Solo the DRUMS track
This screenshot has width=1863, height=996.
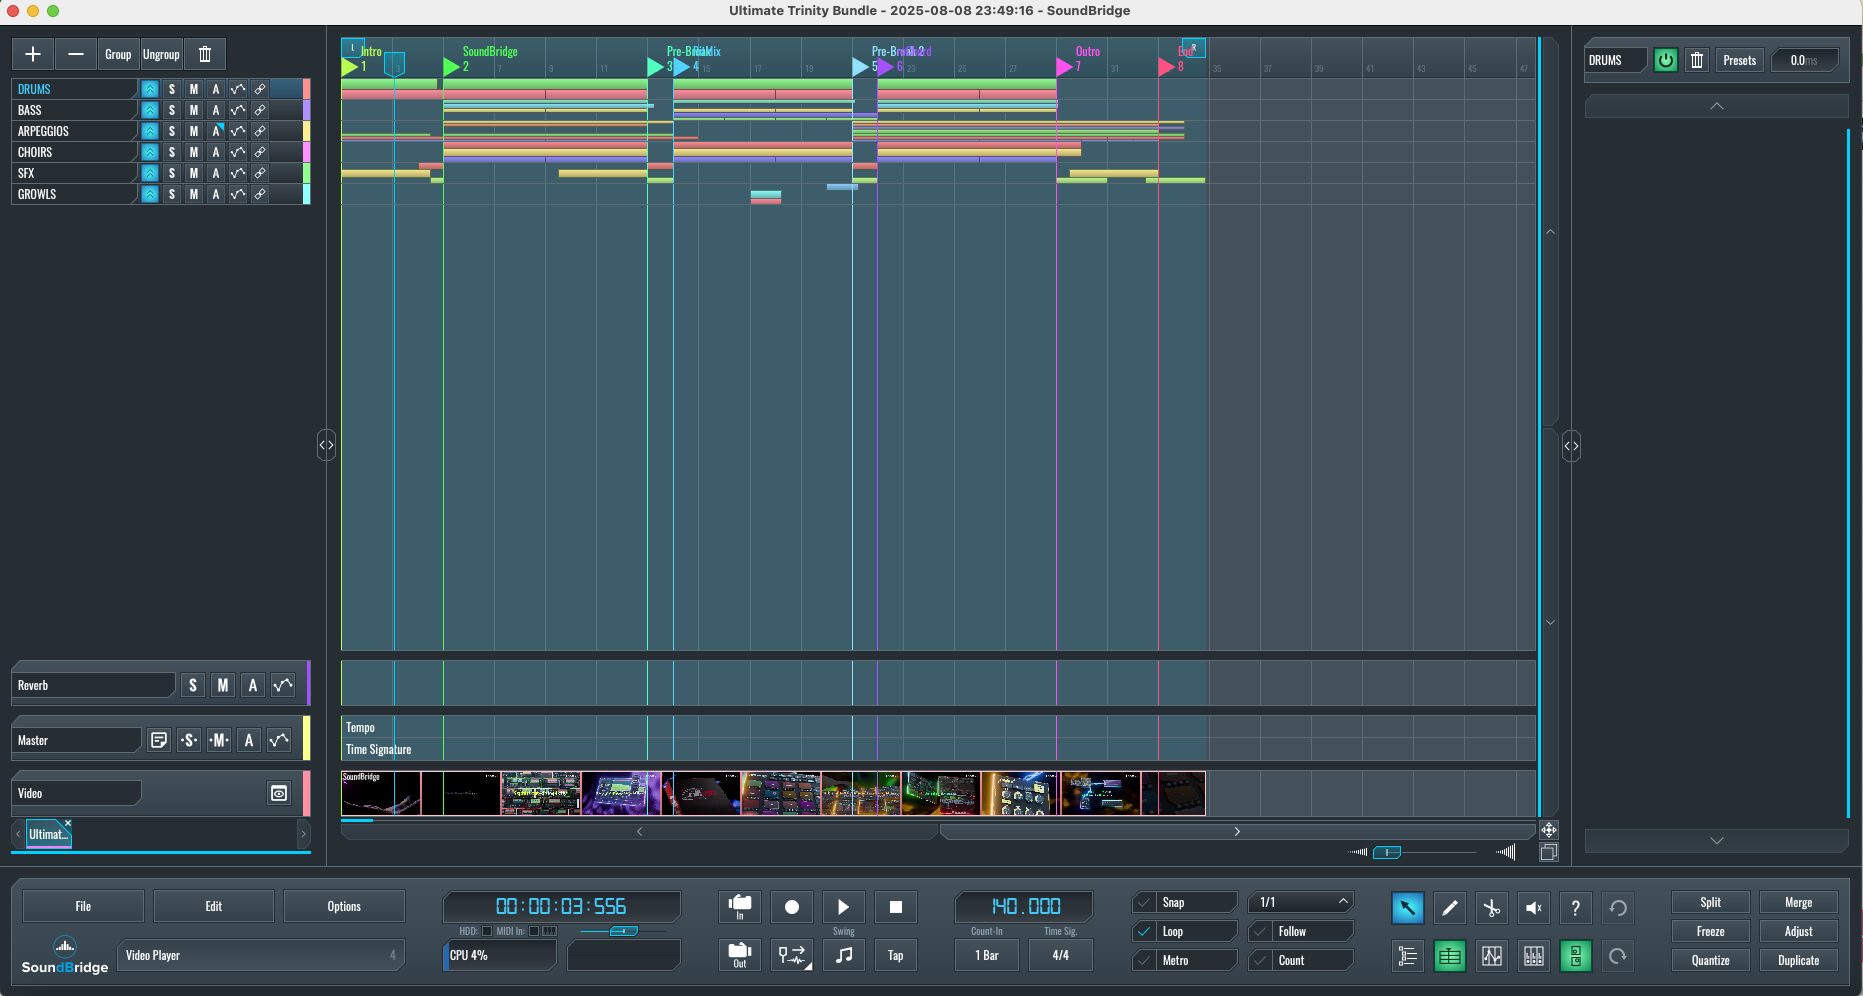(172, 89)
